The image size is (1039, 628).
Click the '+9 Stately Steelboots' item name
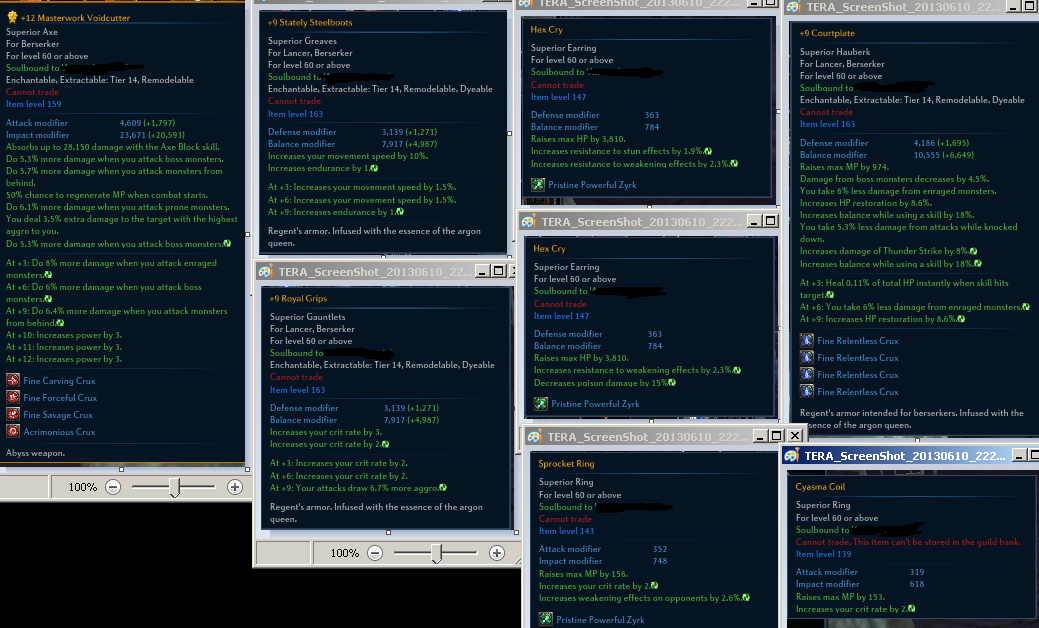(x=310, y=23)
